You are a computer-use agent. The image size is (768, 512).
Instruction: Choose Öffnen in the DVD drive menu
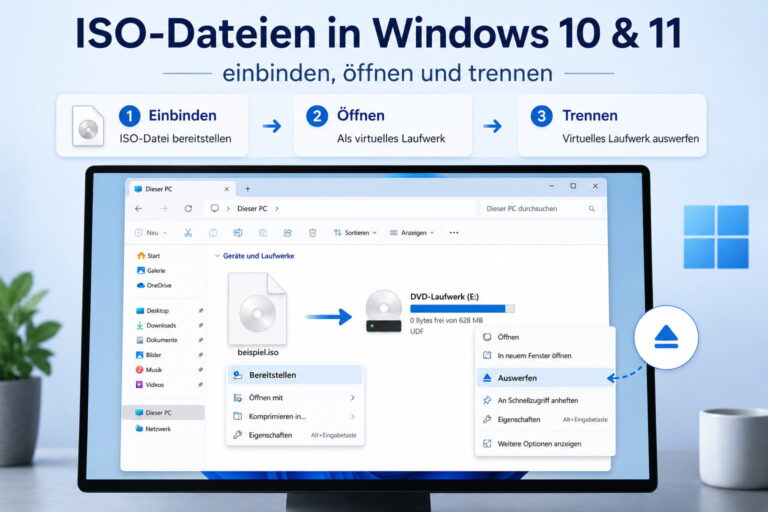(x=545, y=337)
